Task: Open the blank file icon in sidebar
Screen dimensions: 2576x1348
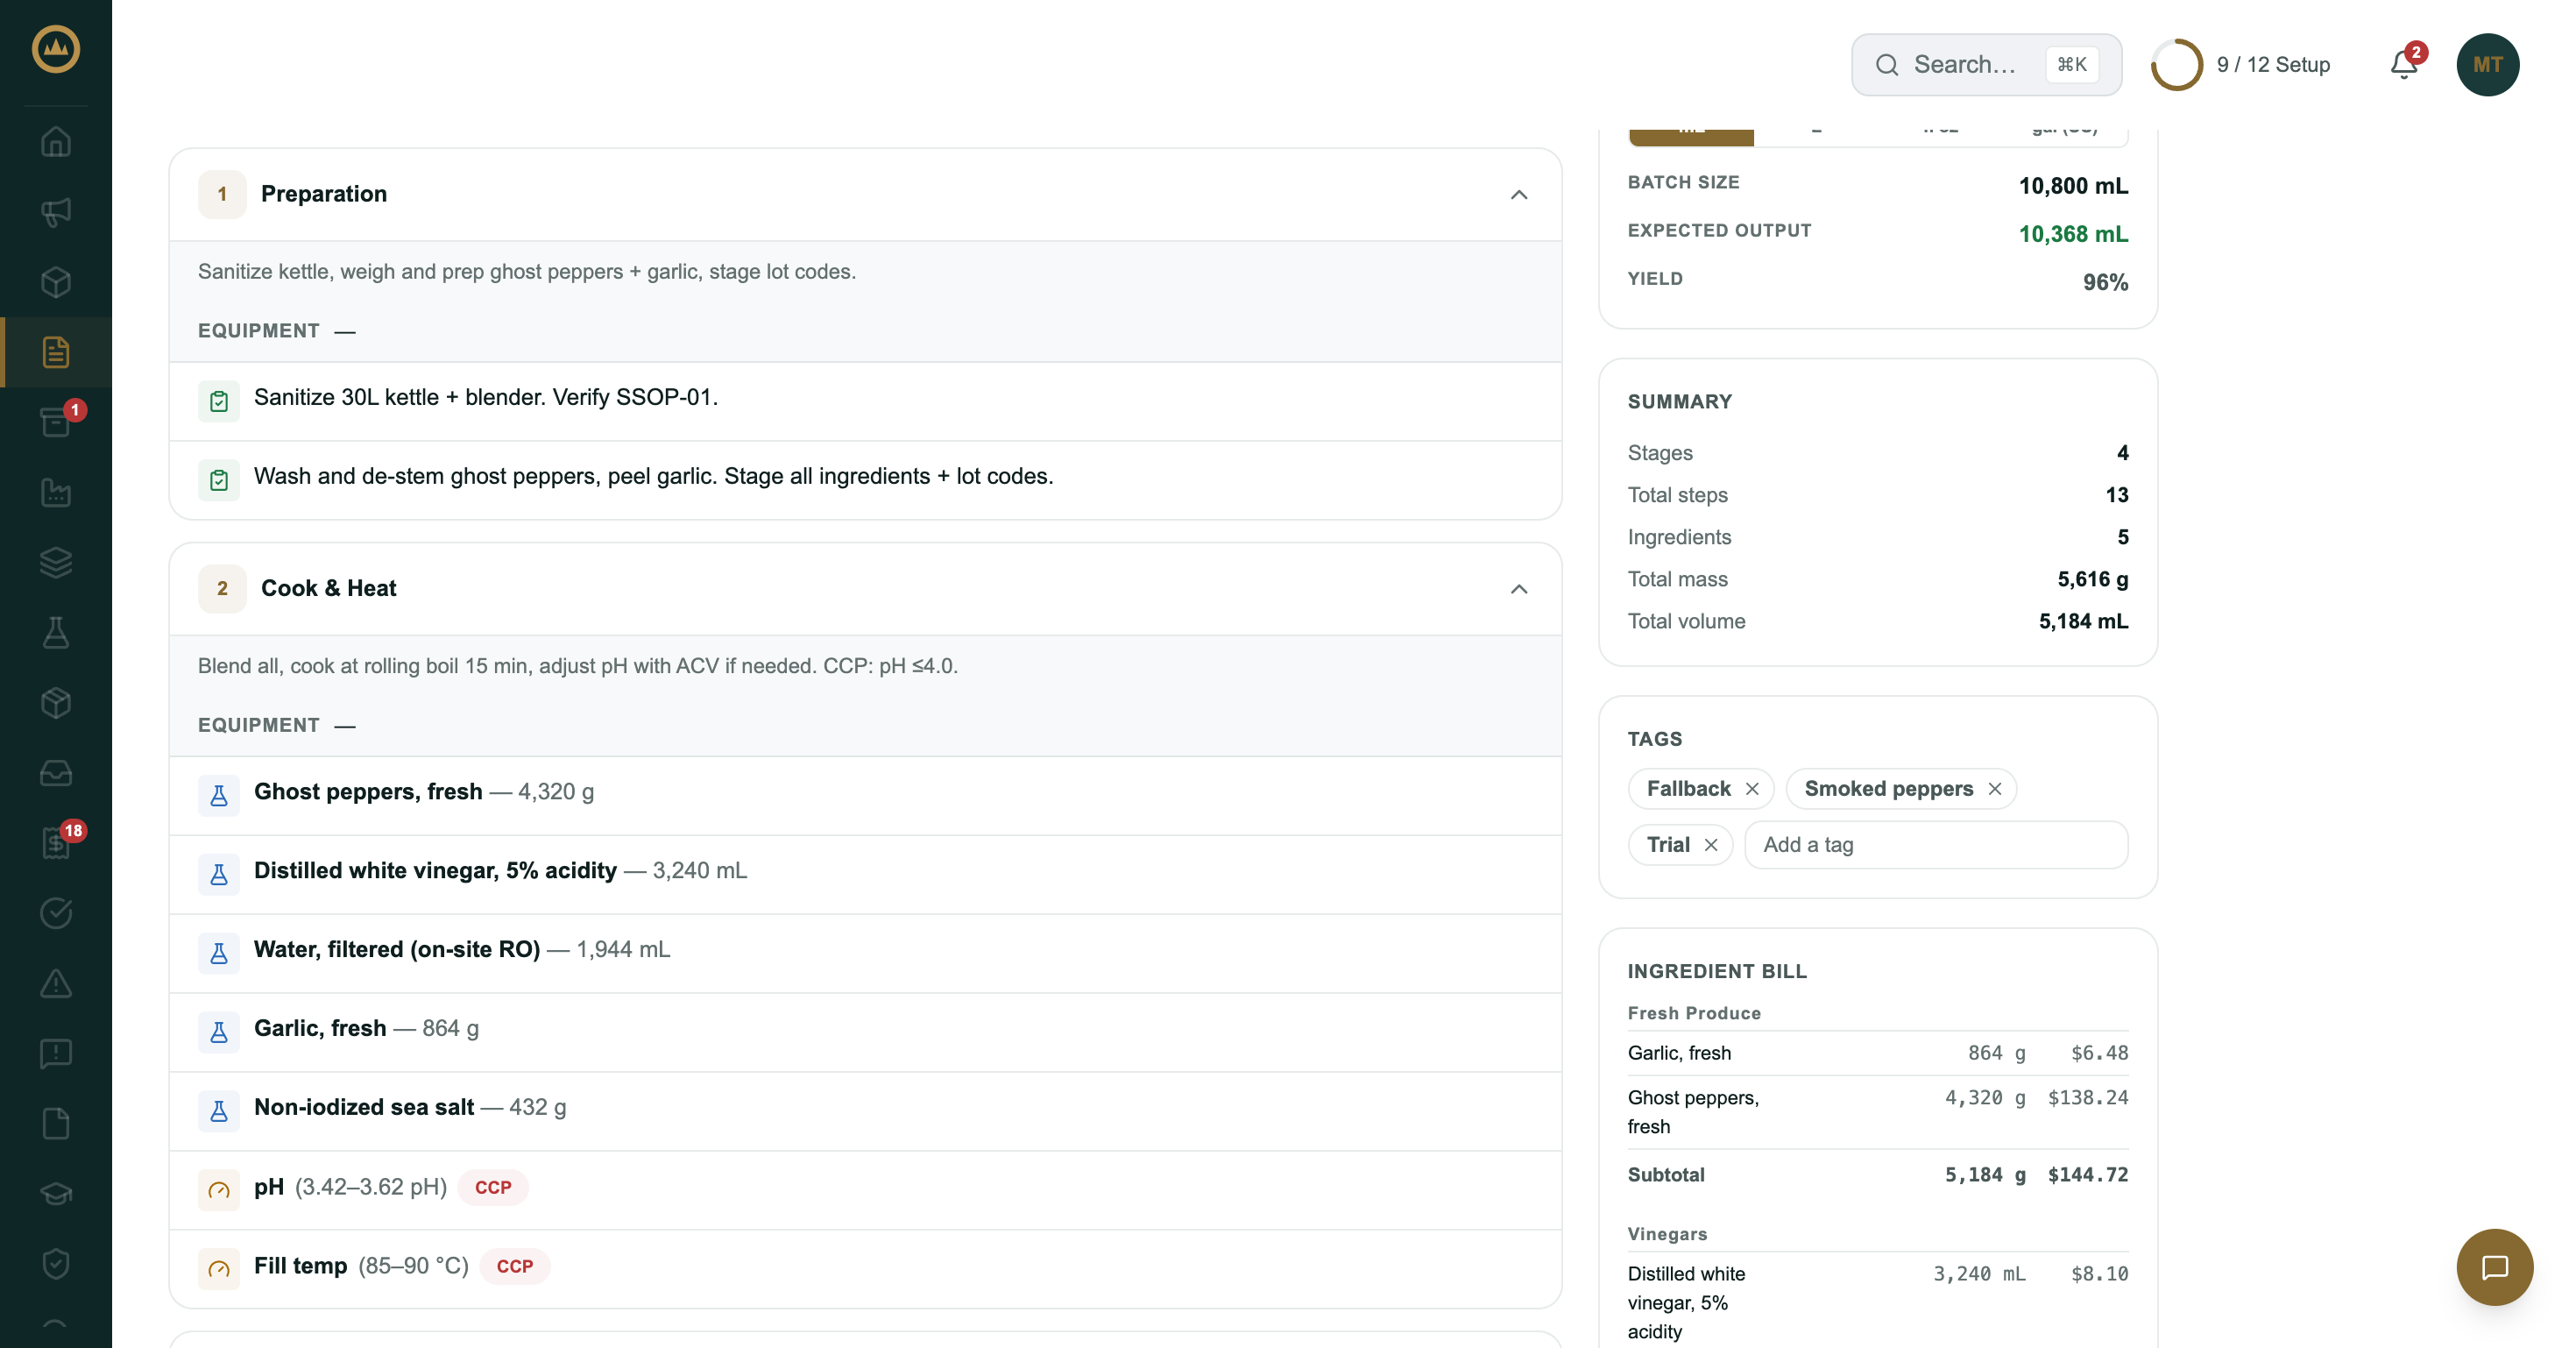Action: pyautogui.click(x=56, y=1123)
